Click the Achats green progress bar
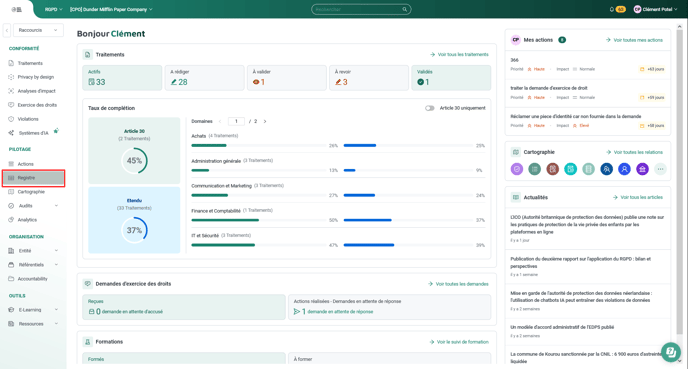 pos(209,145)
